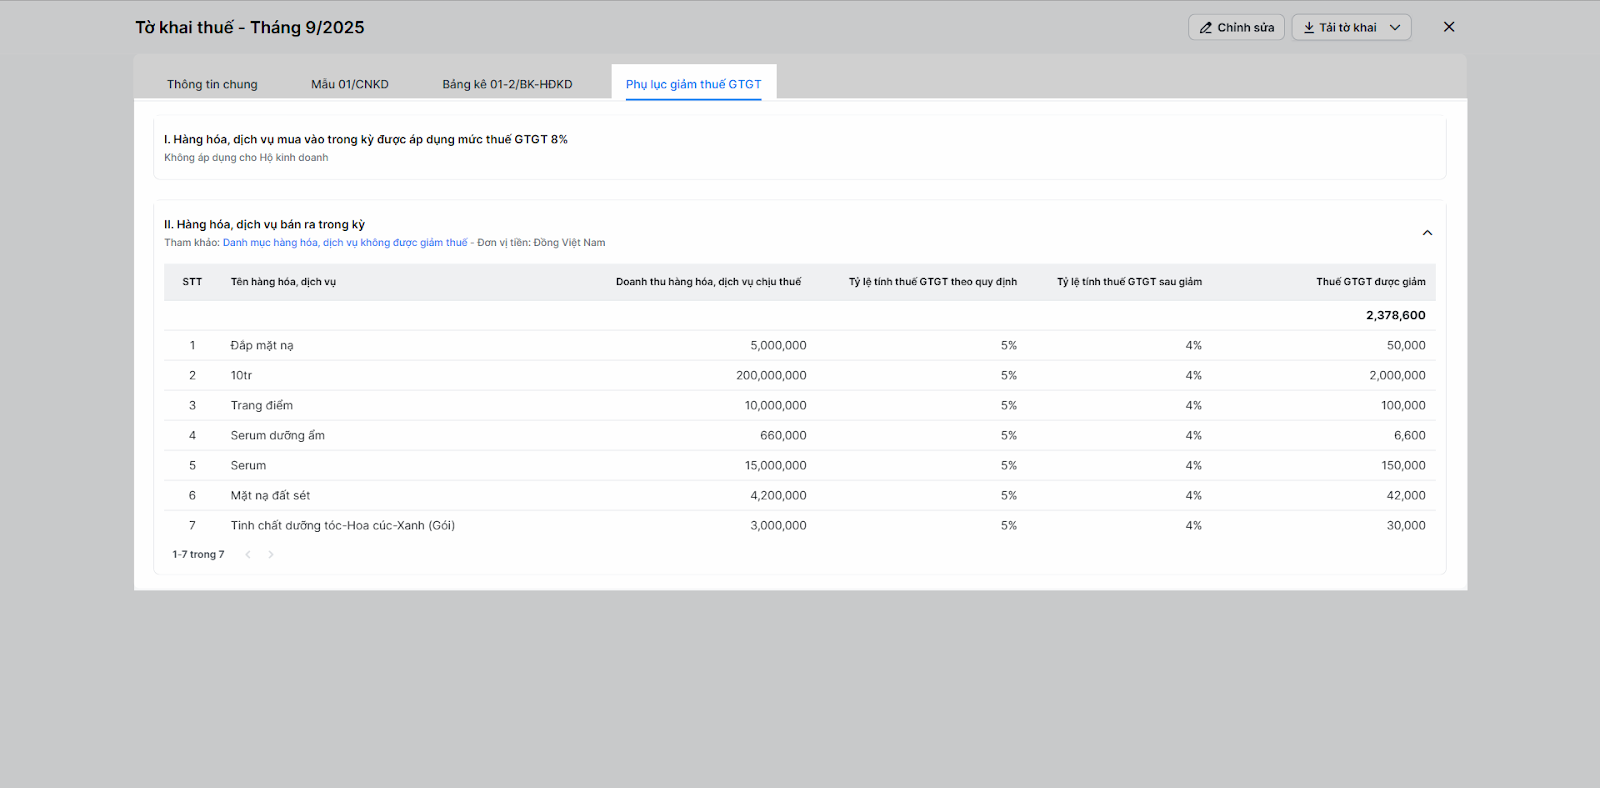Open the Mẫu 01/CNKD tab

pos(349,85)
